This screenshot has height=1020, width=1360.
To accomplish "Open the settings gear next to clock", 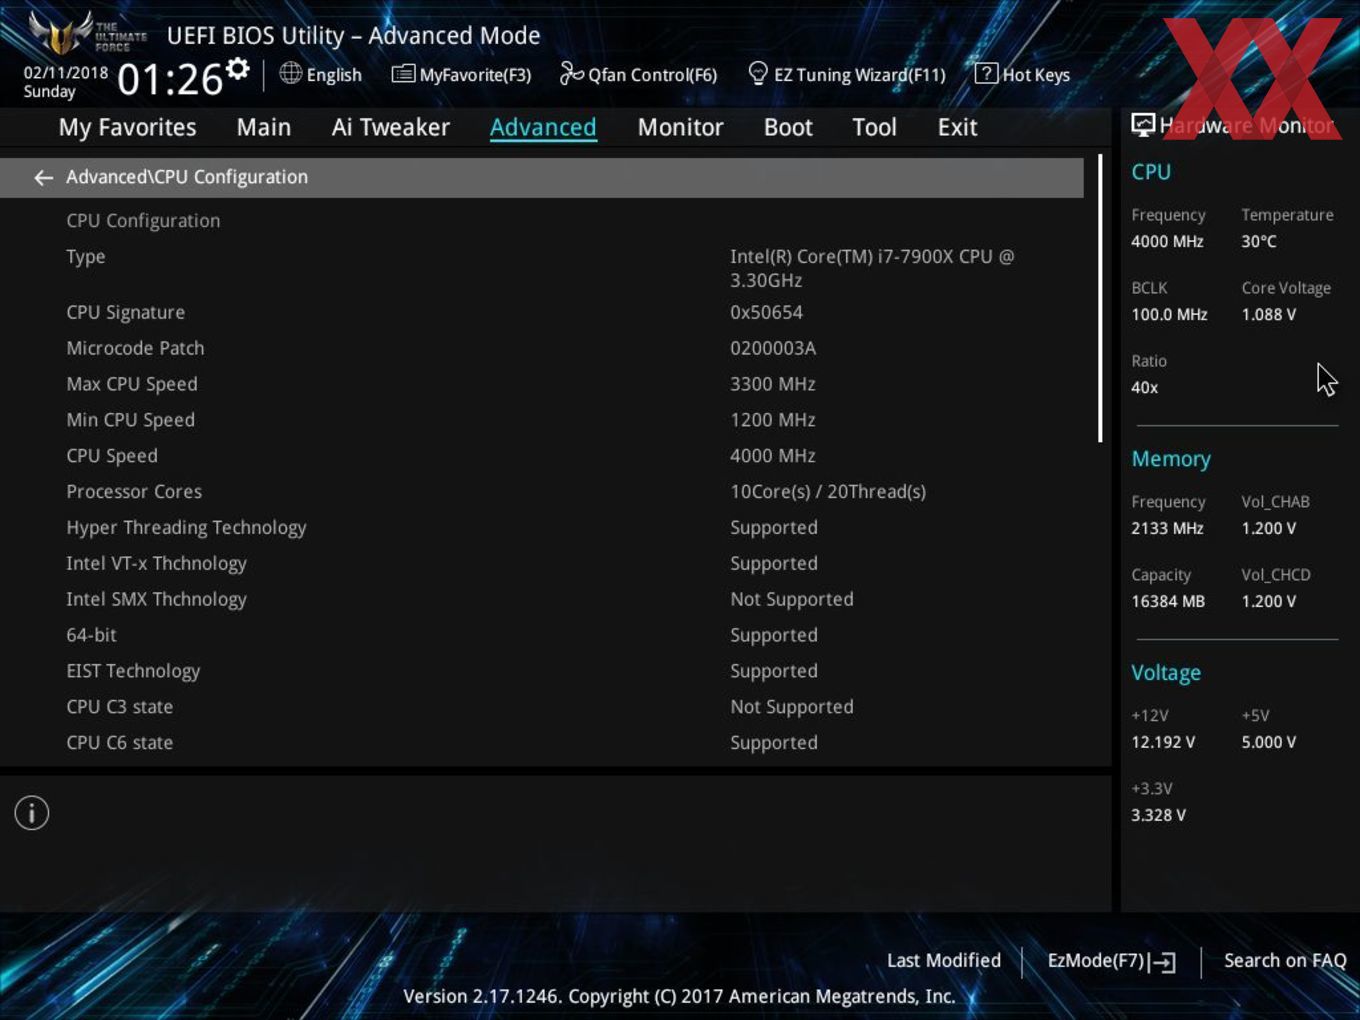I will [x=238, y=69].
